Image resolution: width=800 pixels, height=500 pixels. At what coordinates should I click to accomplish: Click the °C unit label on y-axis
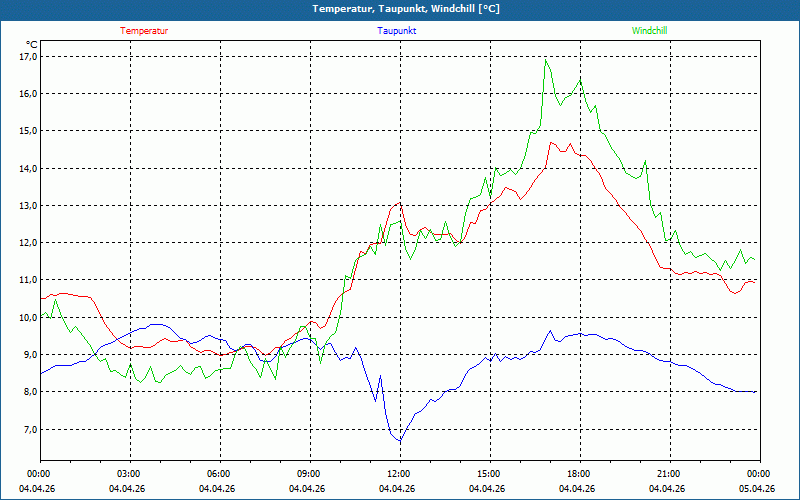pos(32,44)
